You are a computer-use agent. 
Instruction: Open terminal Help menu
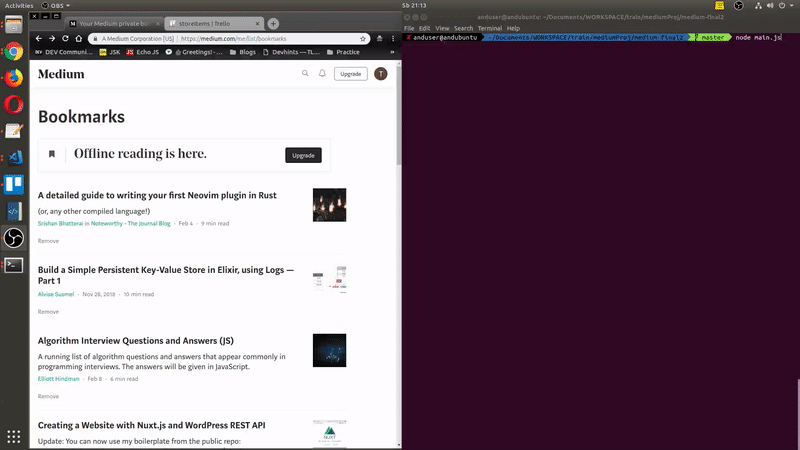pyautogui.click(x=513, y=28)
